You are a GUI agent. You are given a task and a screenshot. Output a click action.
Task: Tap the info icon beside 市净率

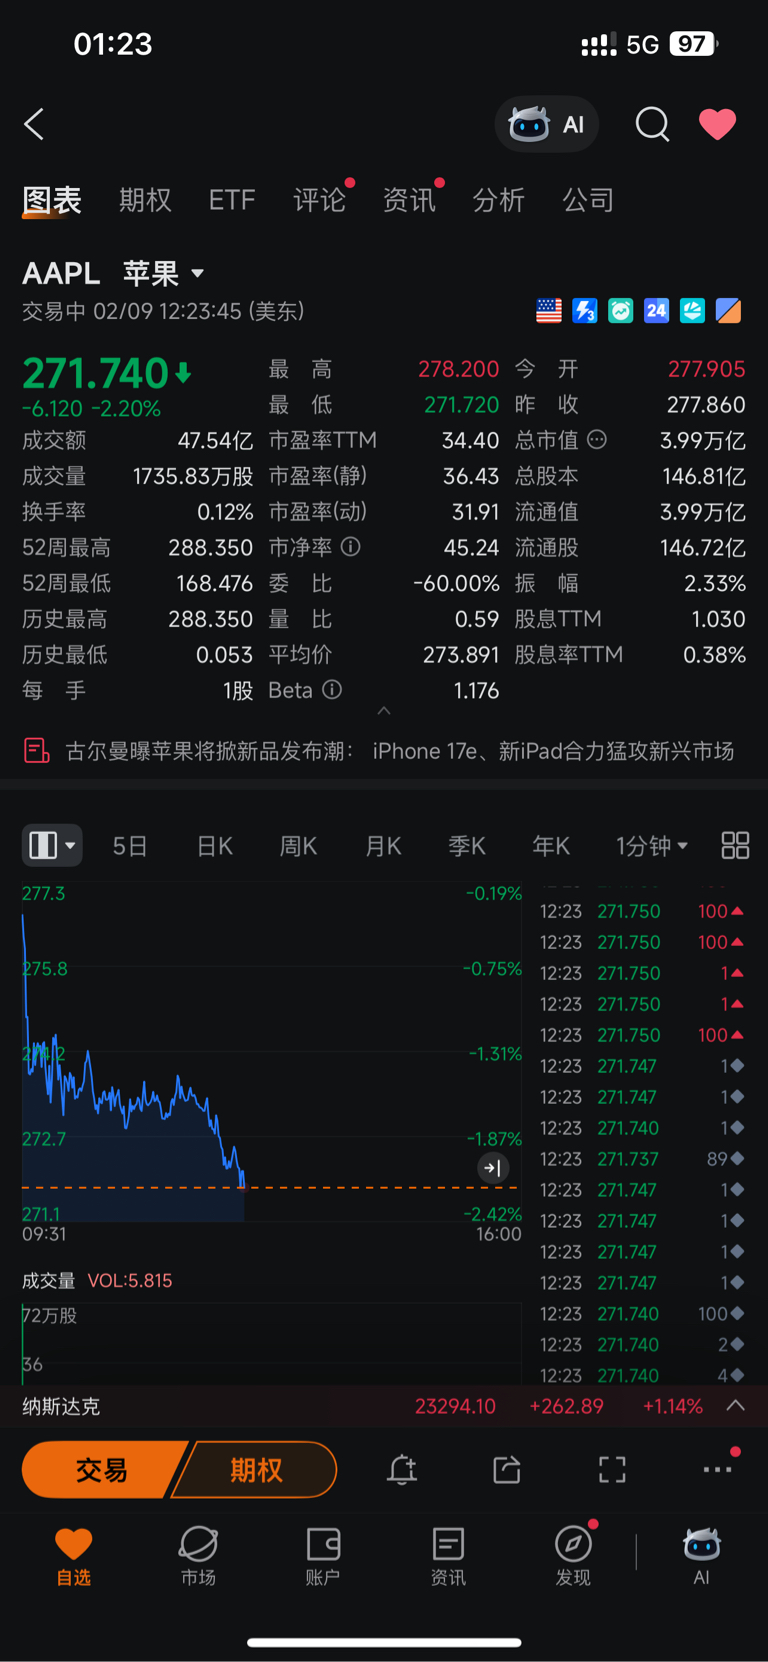[x=350, y=547]
